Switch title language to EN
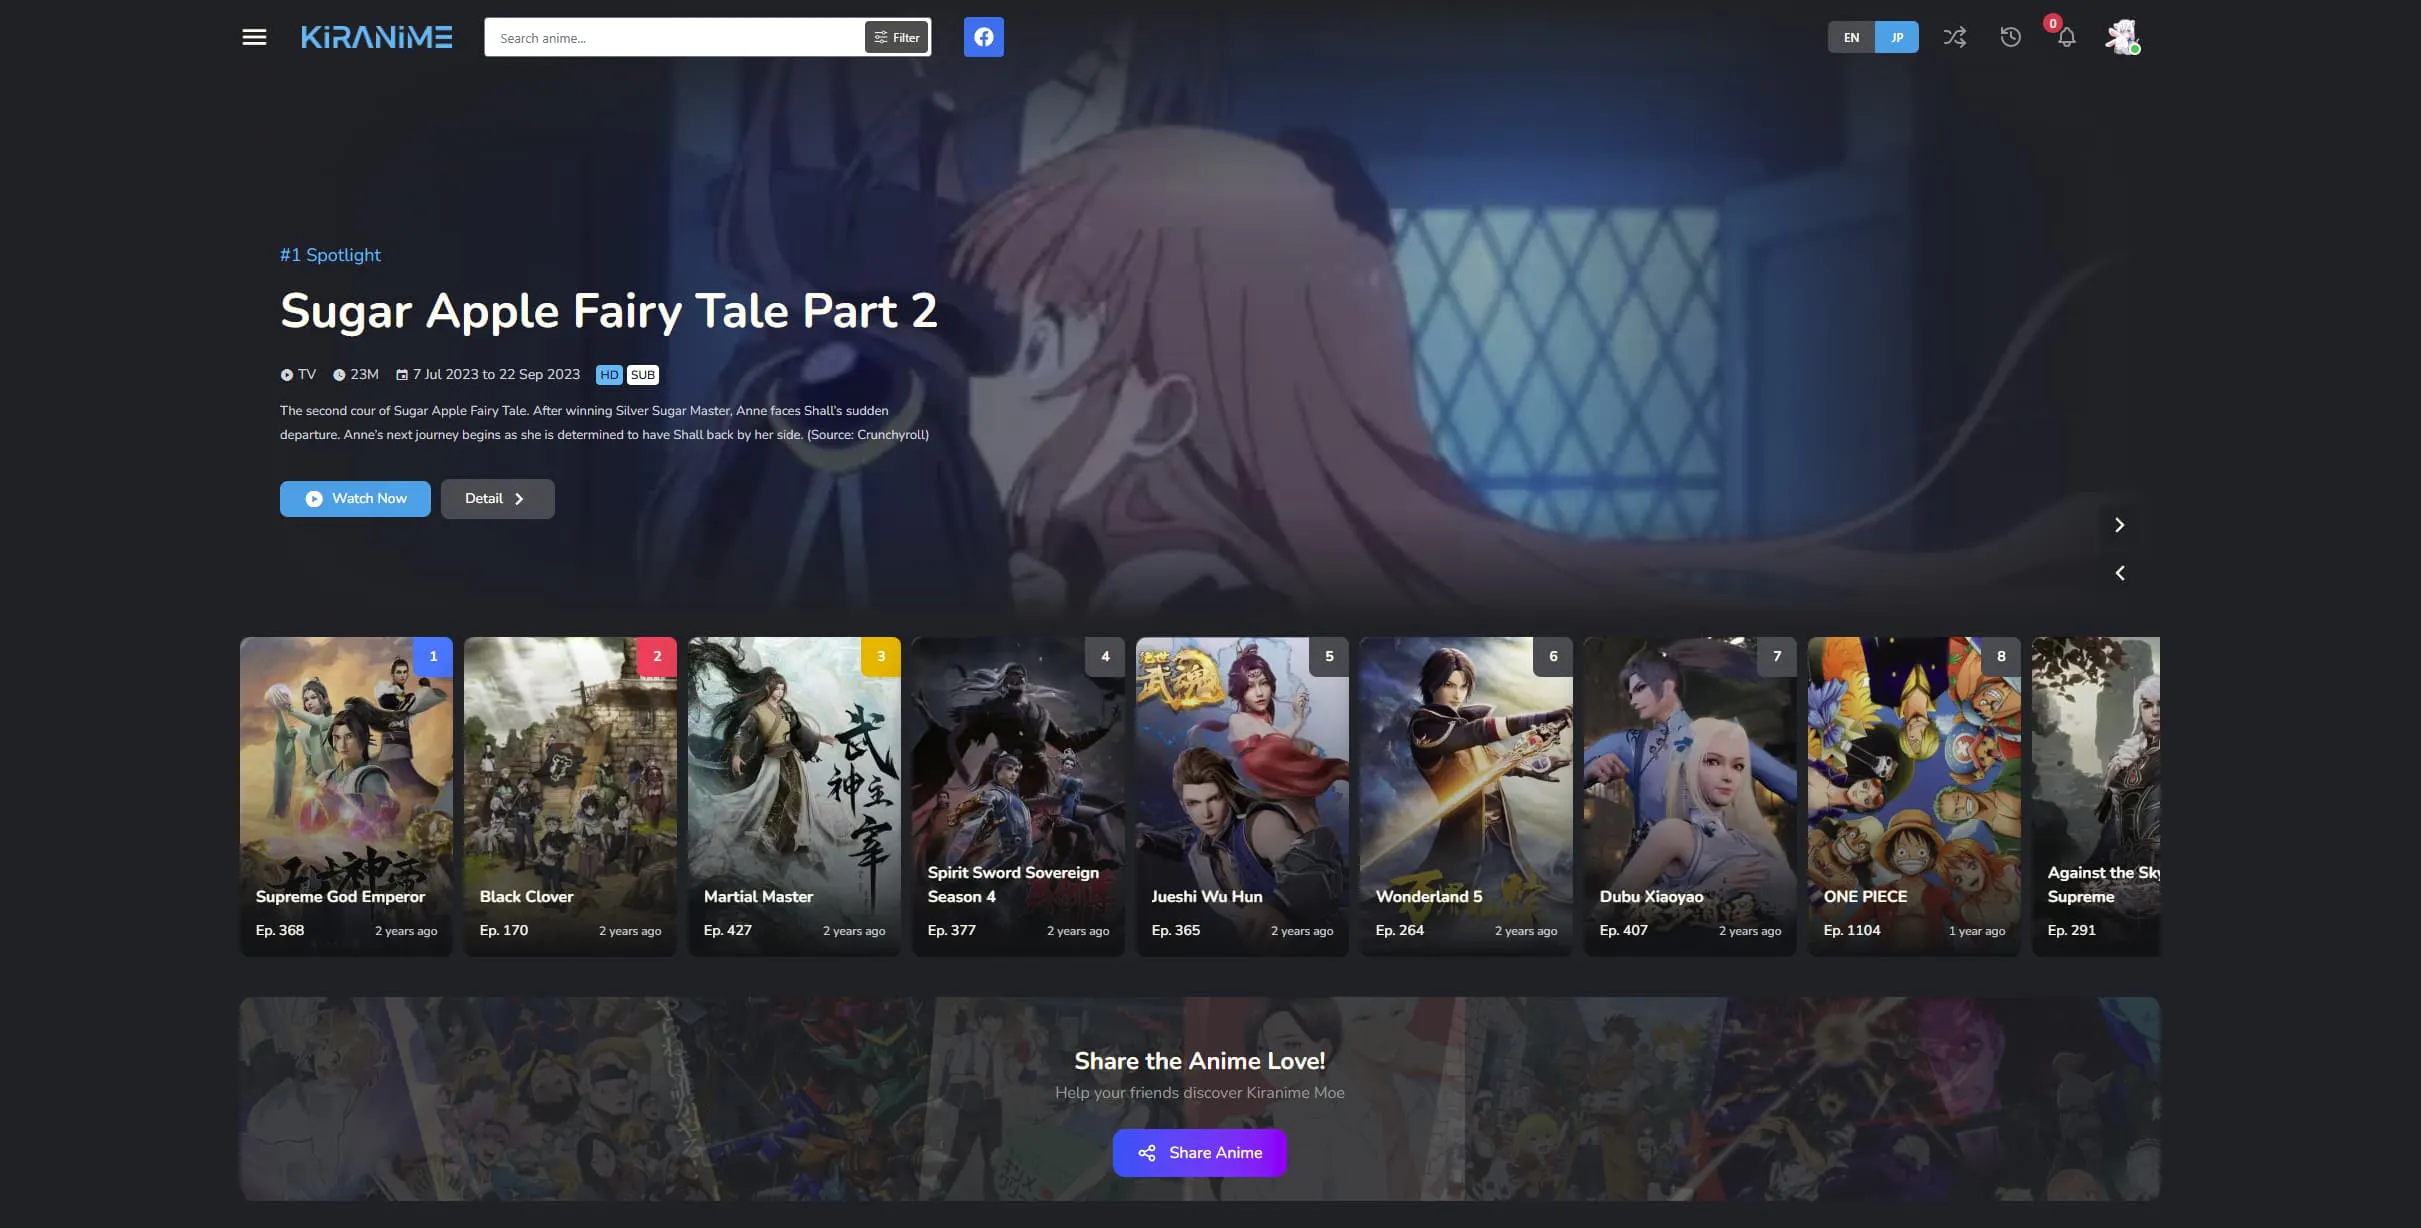The image size is (2421, 1228). pos(1851,37)
